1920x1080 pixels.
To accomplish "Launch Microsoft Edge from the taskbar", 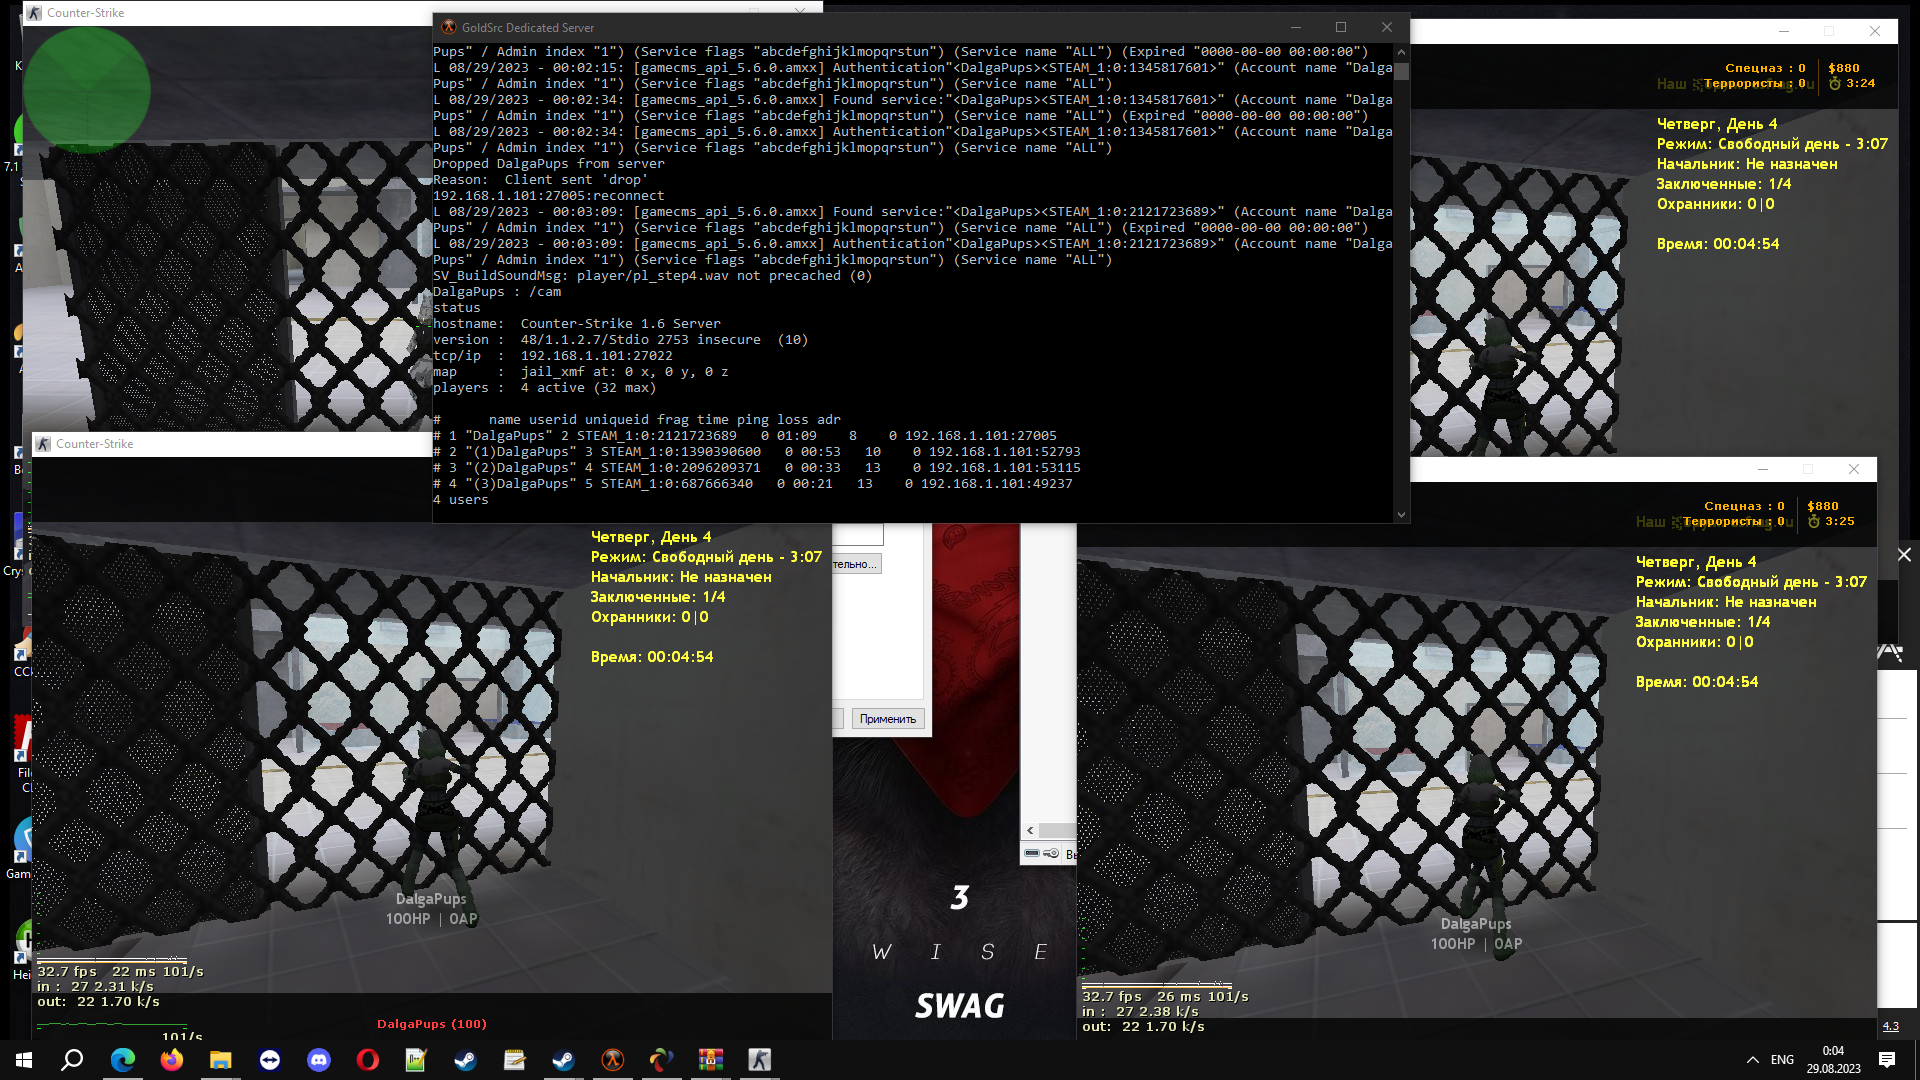I will 123,1060.
